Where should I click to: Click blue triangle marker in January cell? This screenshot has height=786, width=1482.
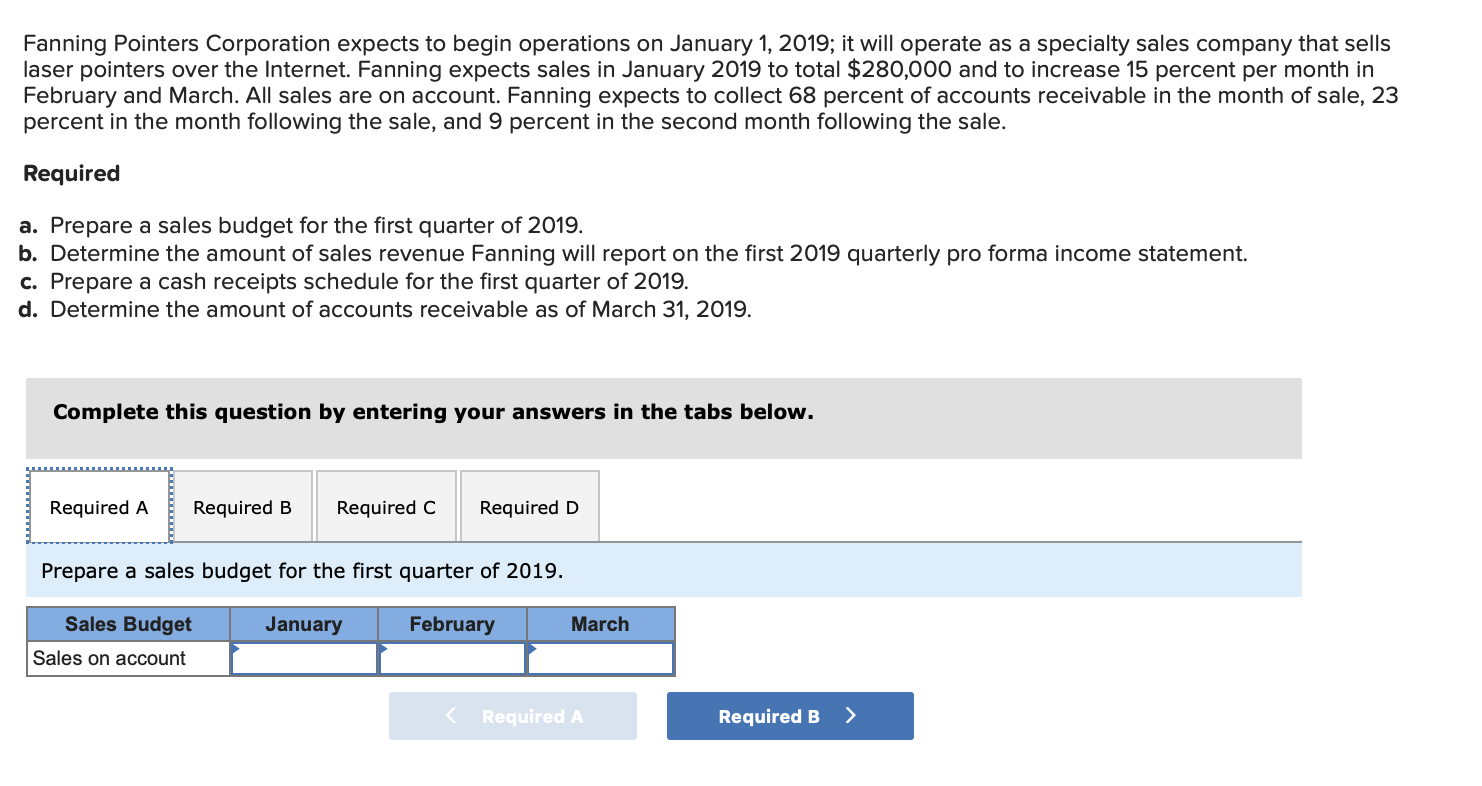pyautogui.click(x=235, y=648)
